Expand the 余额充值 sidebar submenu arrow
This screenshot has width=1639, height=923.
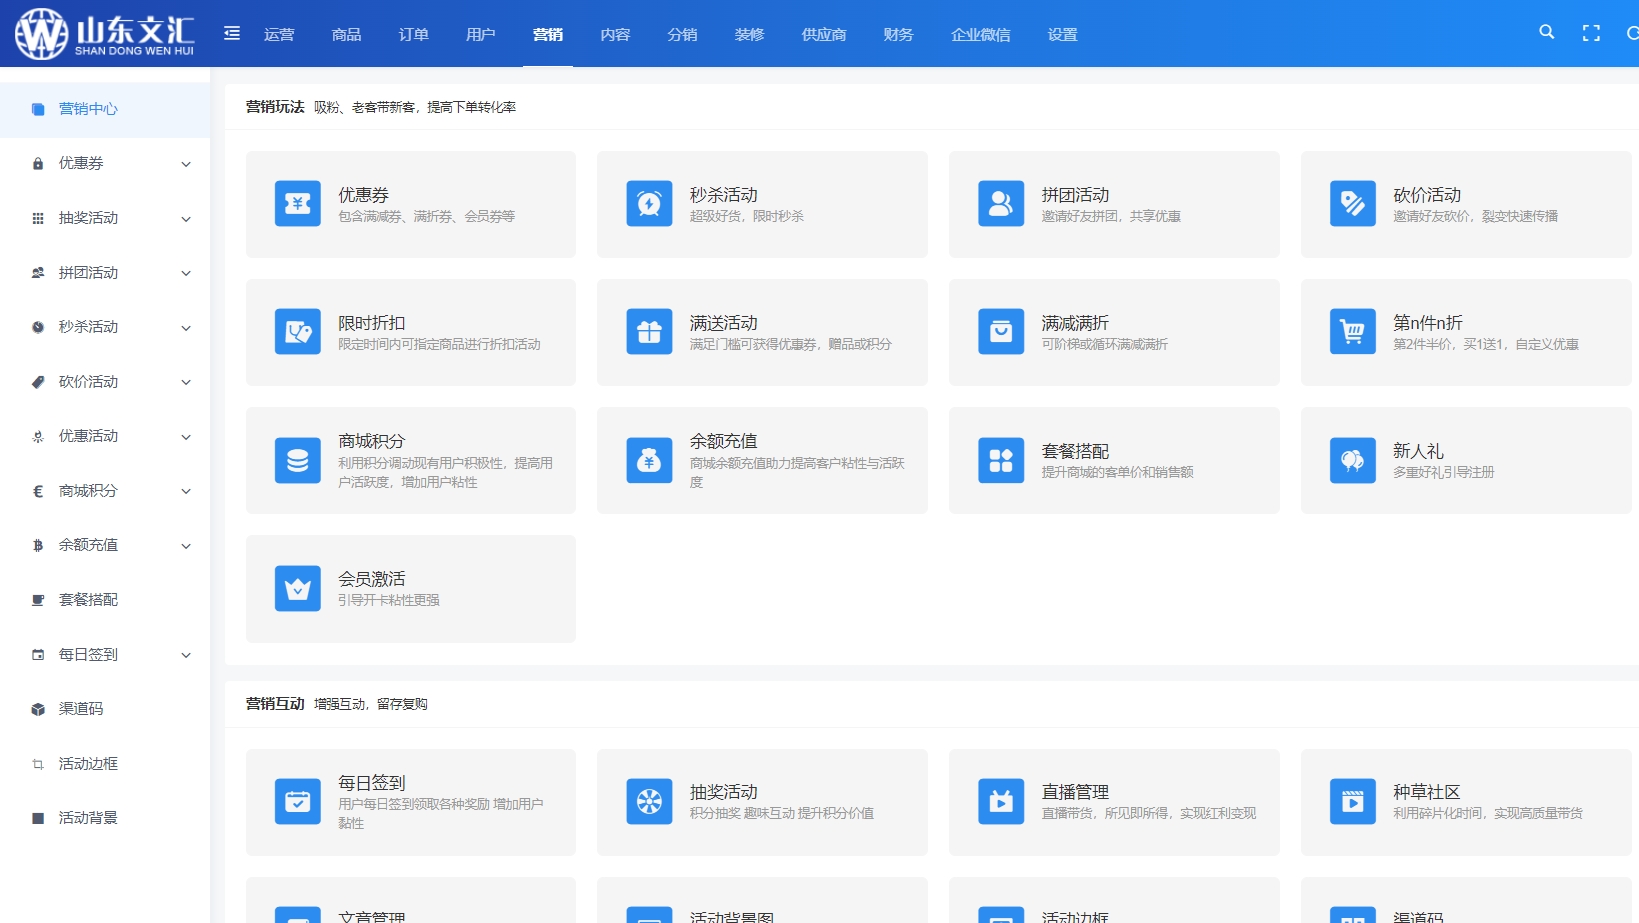[x=186, y=546]
